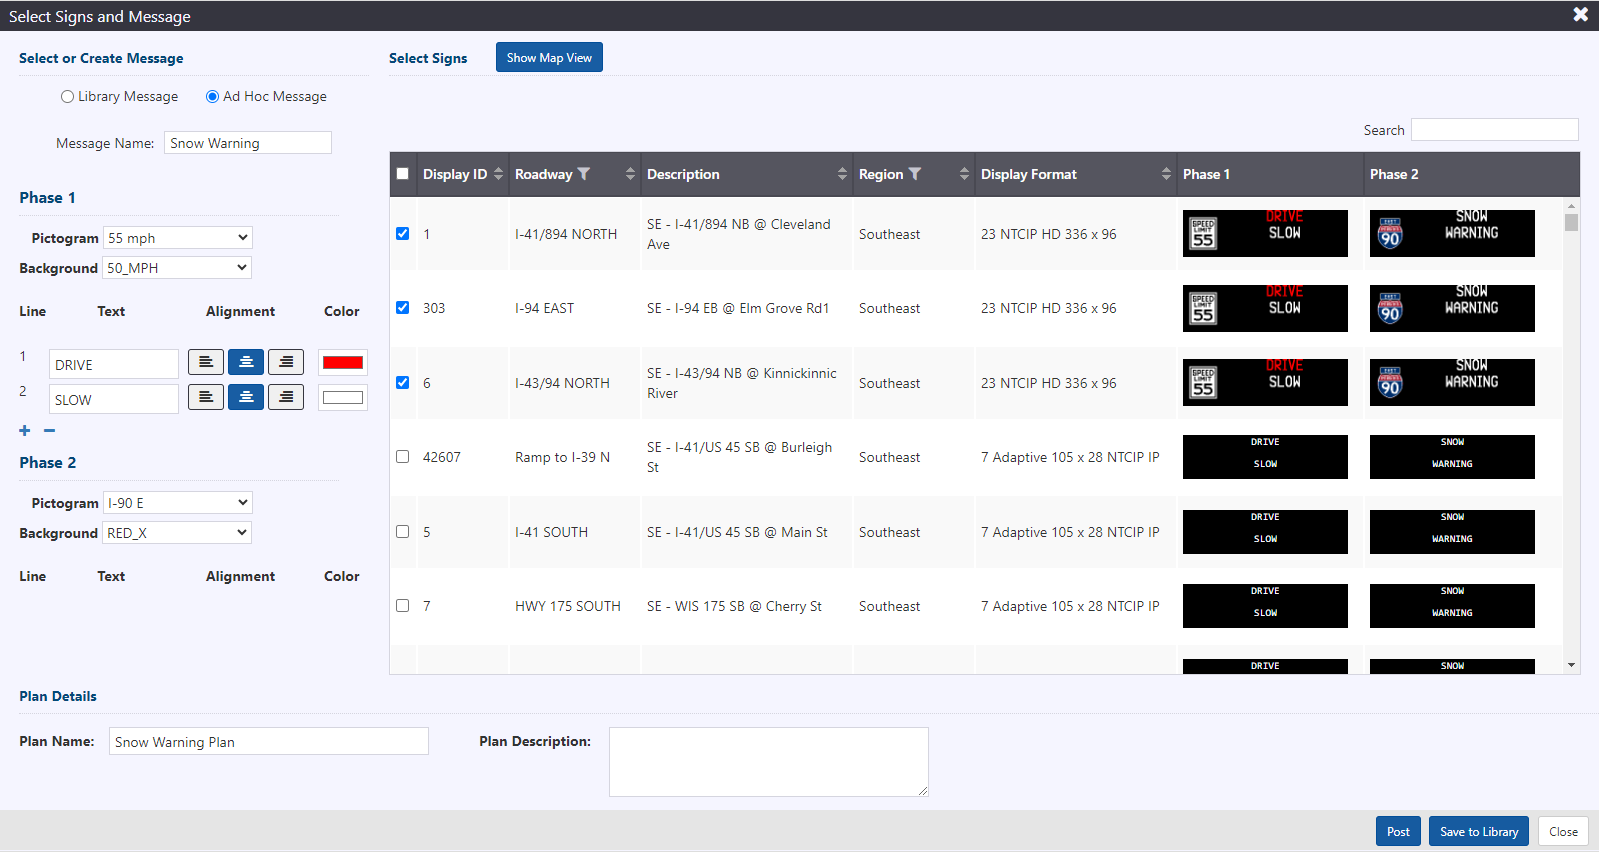Center-align the SLOW line text
1599x852 pixels.
[x=246, y=397]
